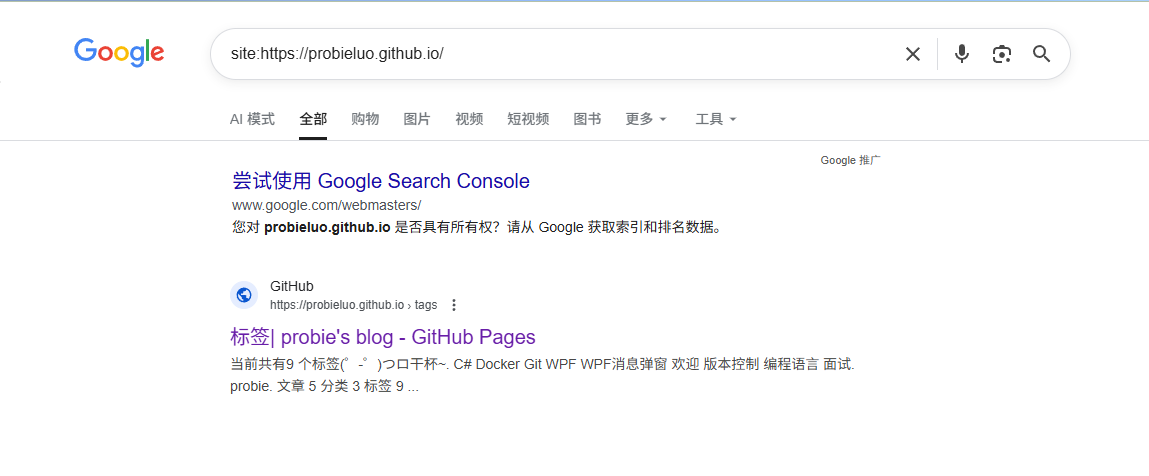The height and width of the screenshot is (476, 1149).
Task: Go to the 视频 tab
Action: [469, 119]
